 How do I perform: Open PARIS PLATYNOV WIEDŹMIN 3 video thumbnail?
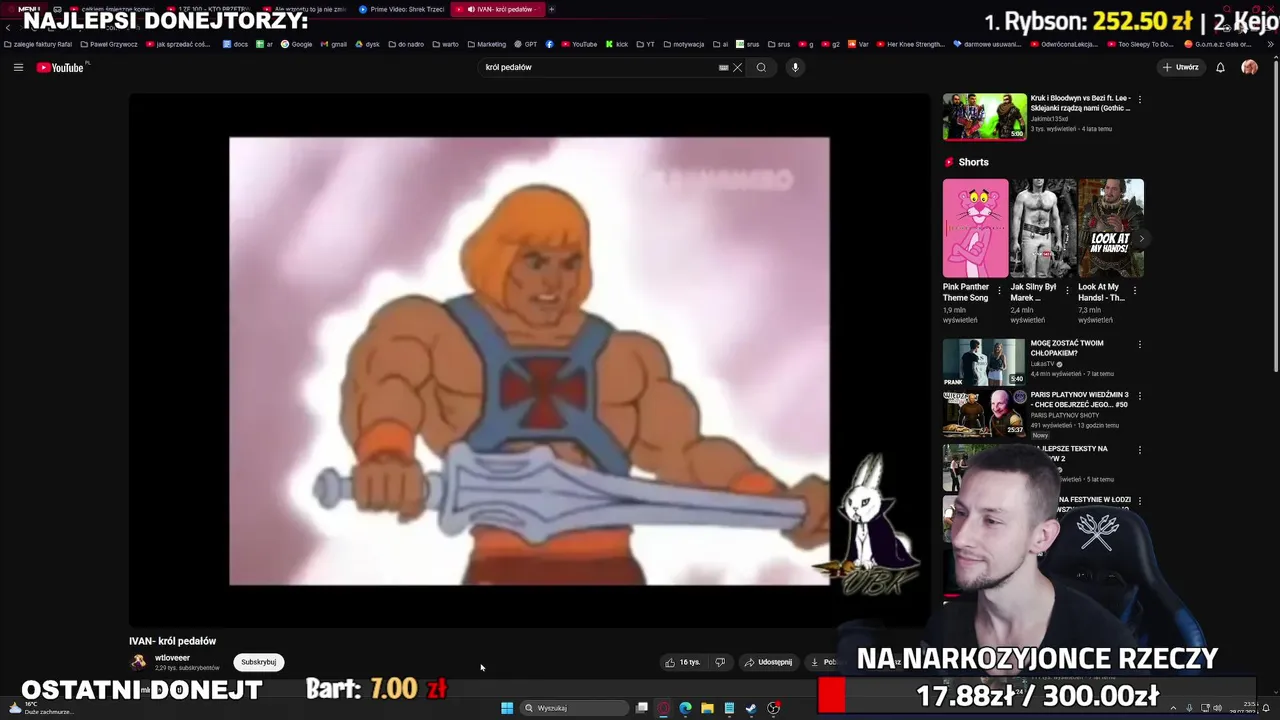[x=984, y=414]
